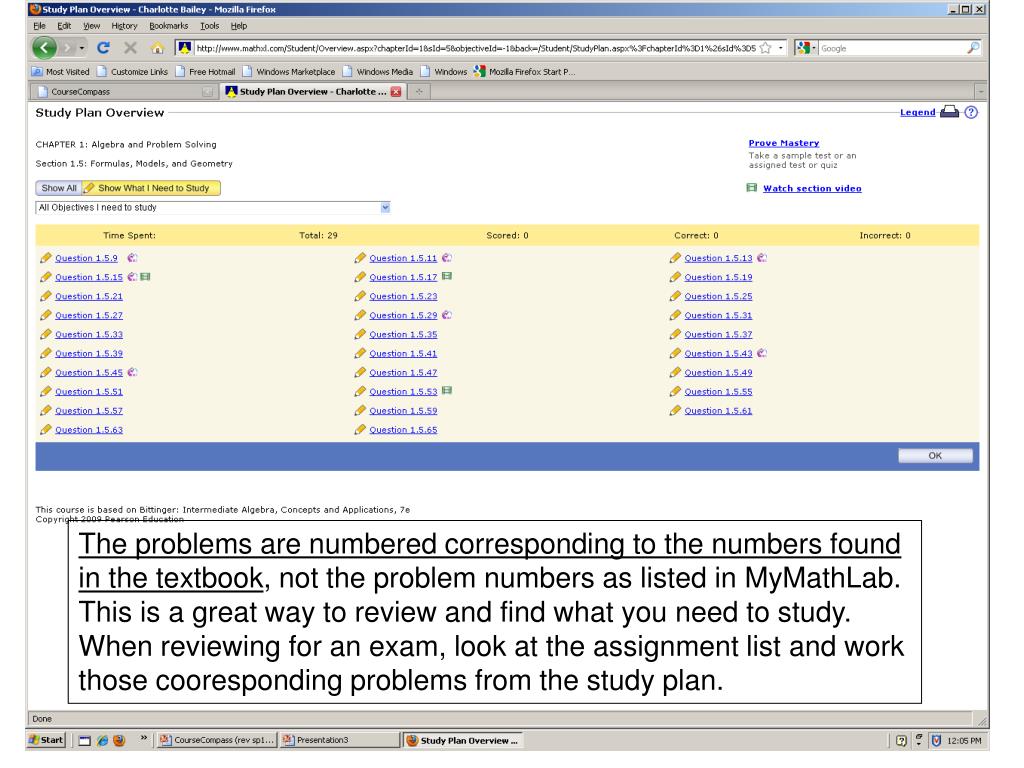
Task: Click the pencil icon beside Question 1.5.9
Action: coord(46,258)
